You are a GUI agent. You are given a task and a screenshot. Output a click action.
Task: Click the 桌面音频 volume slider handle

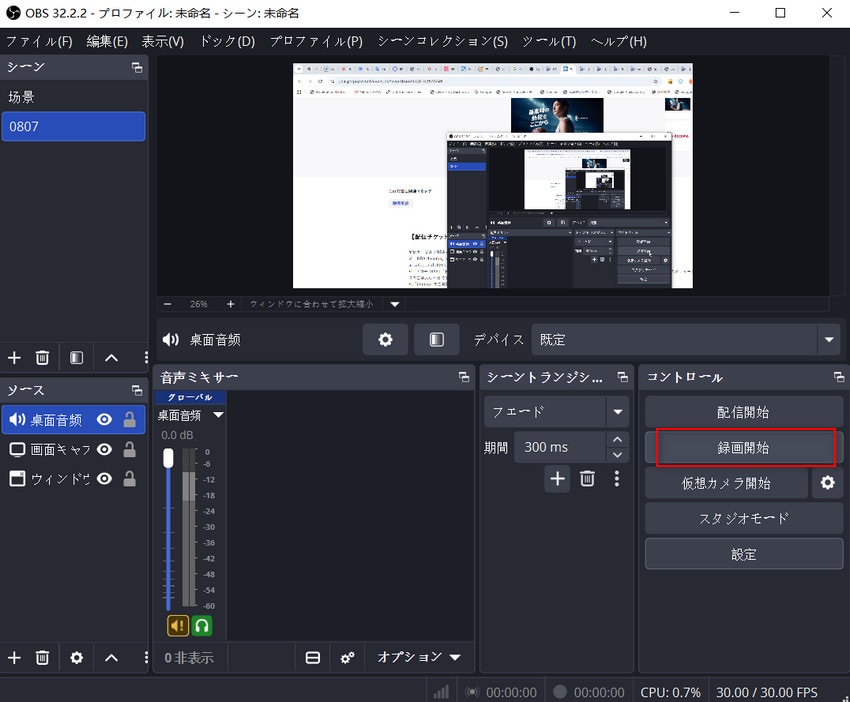tap(169, 458)
